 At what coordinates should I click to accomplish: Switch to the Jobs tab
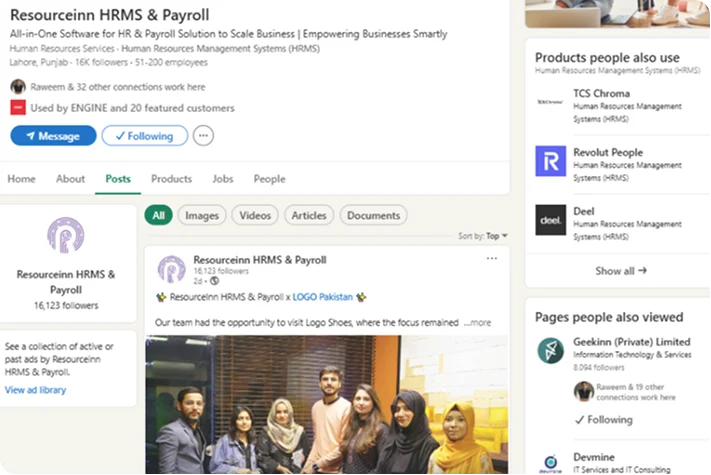pos(222,179)
